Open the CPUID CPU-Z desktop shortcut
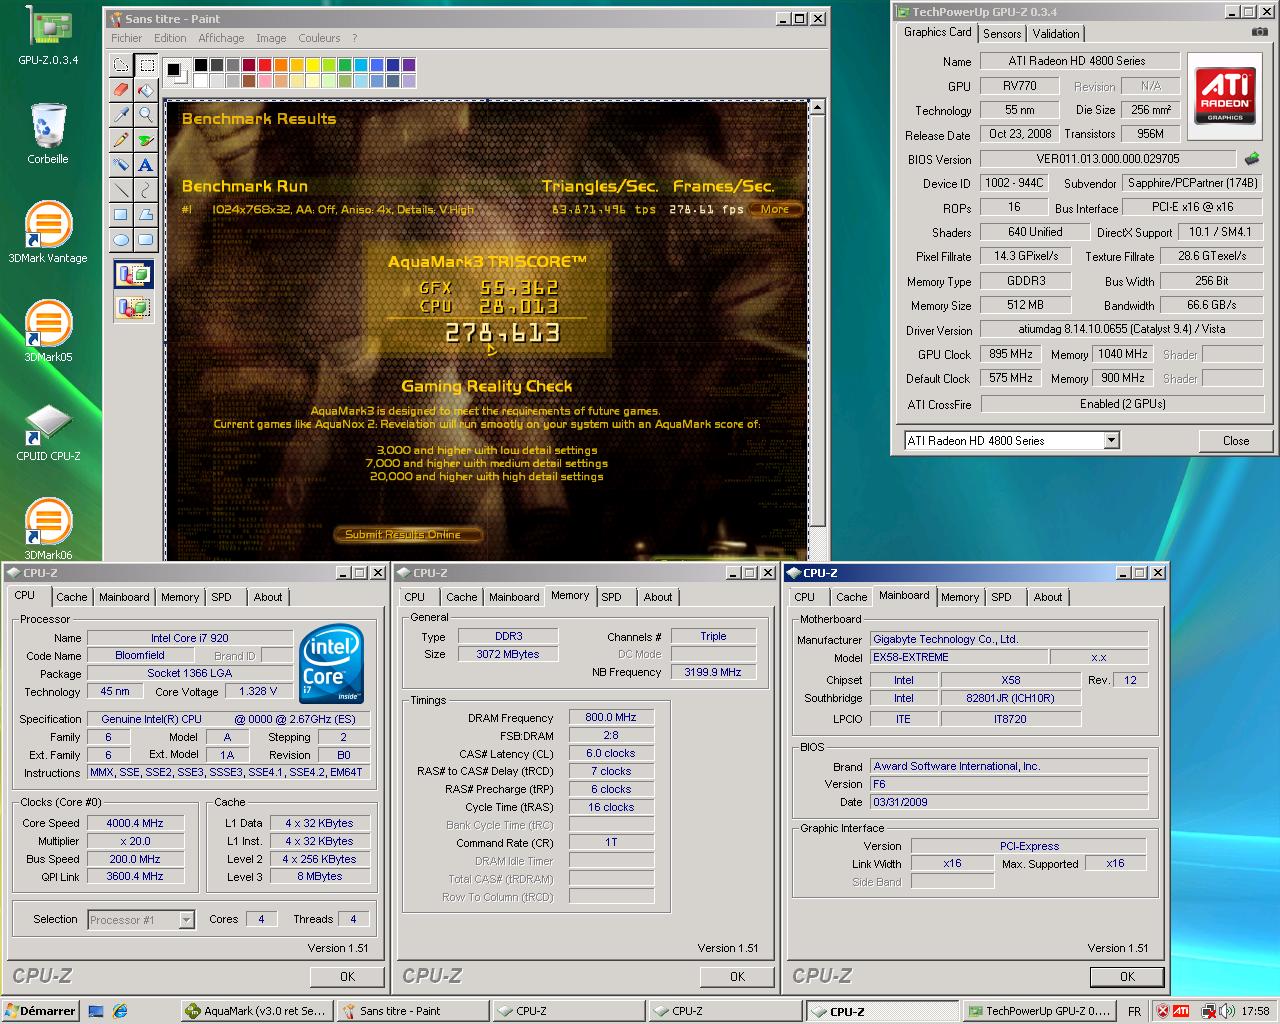This screenshot has width=1280, height=1024. 48,430
